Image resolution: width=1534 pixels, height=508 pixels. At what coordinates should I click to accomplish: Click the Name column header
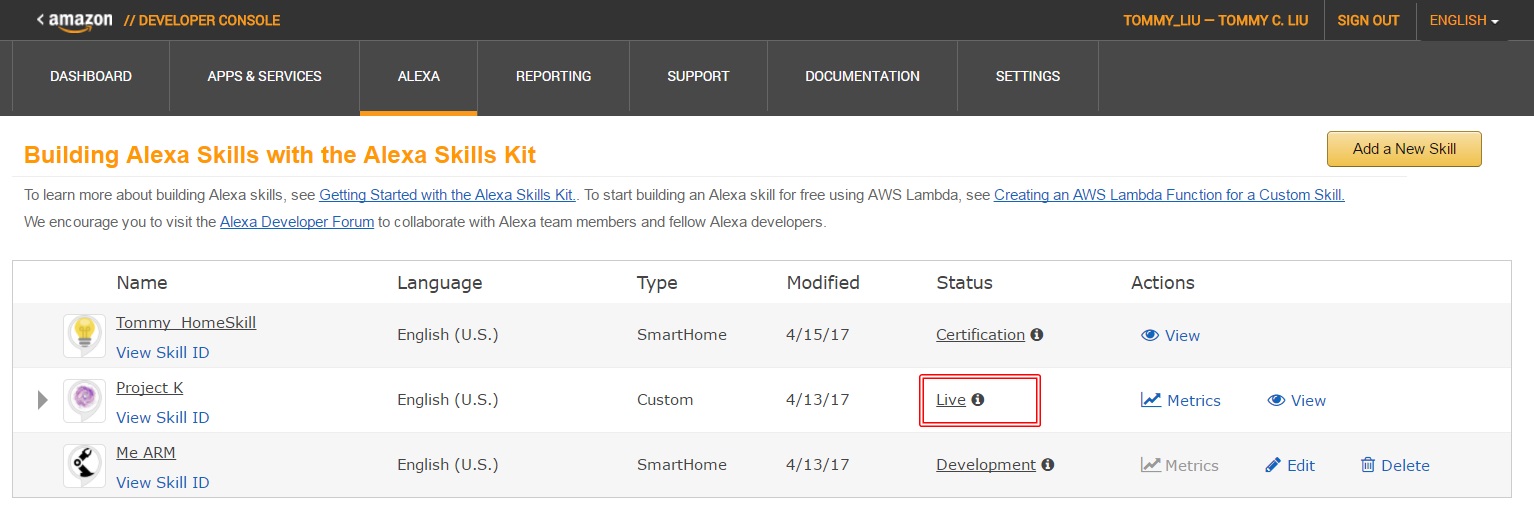coord(142,283)
